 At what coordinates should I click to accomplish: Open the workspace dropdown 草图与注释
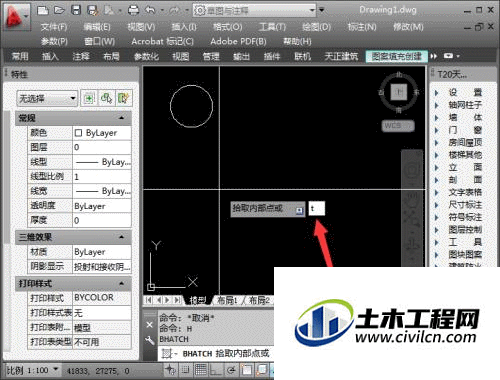[254, 10]
